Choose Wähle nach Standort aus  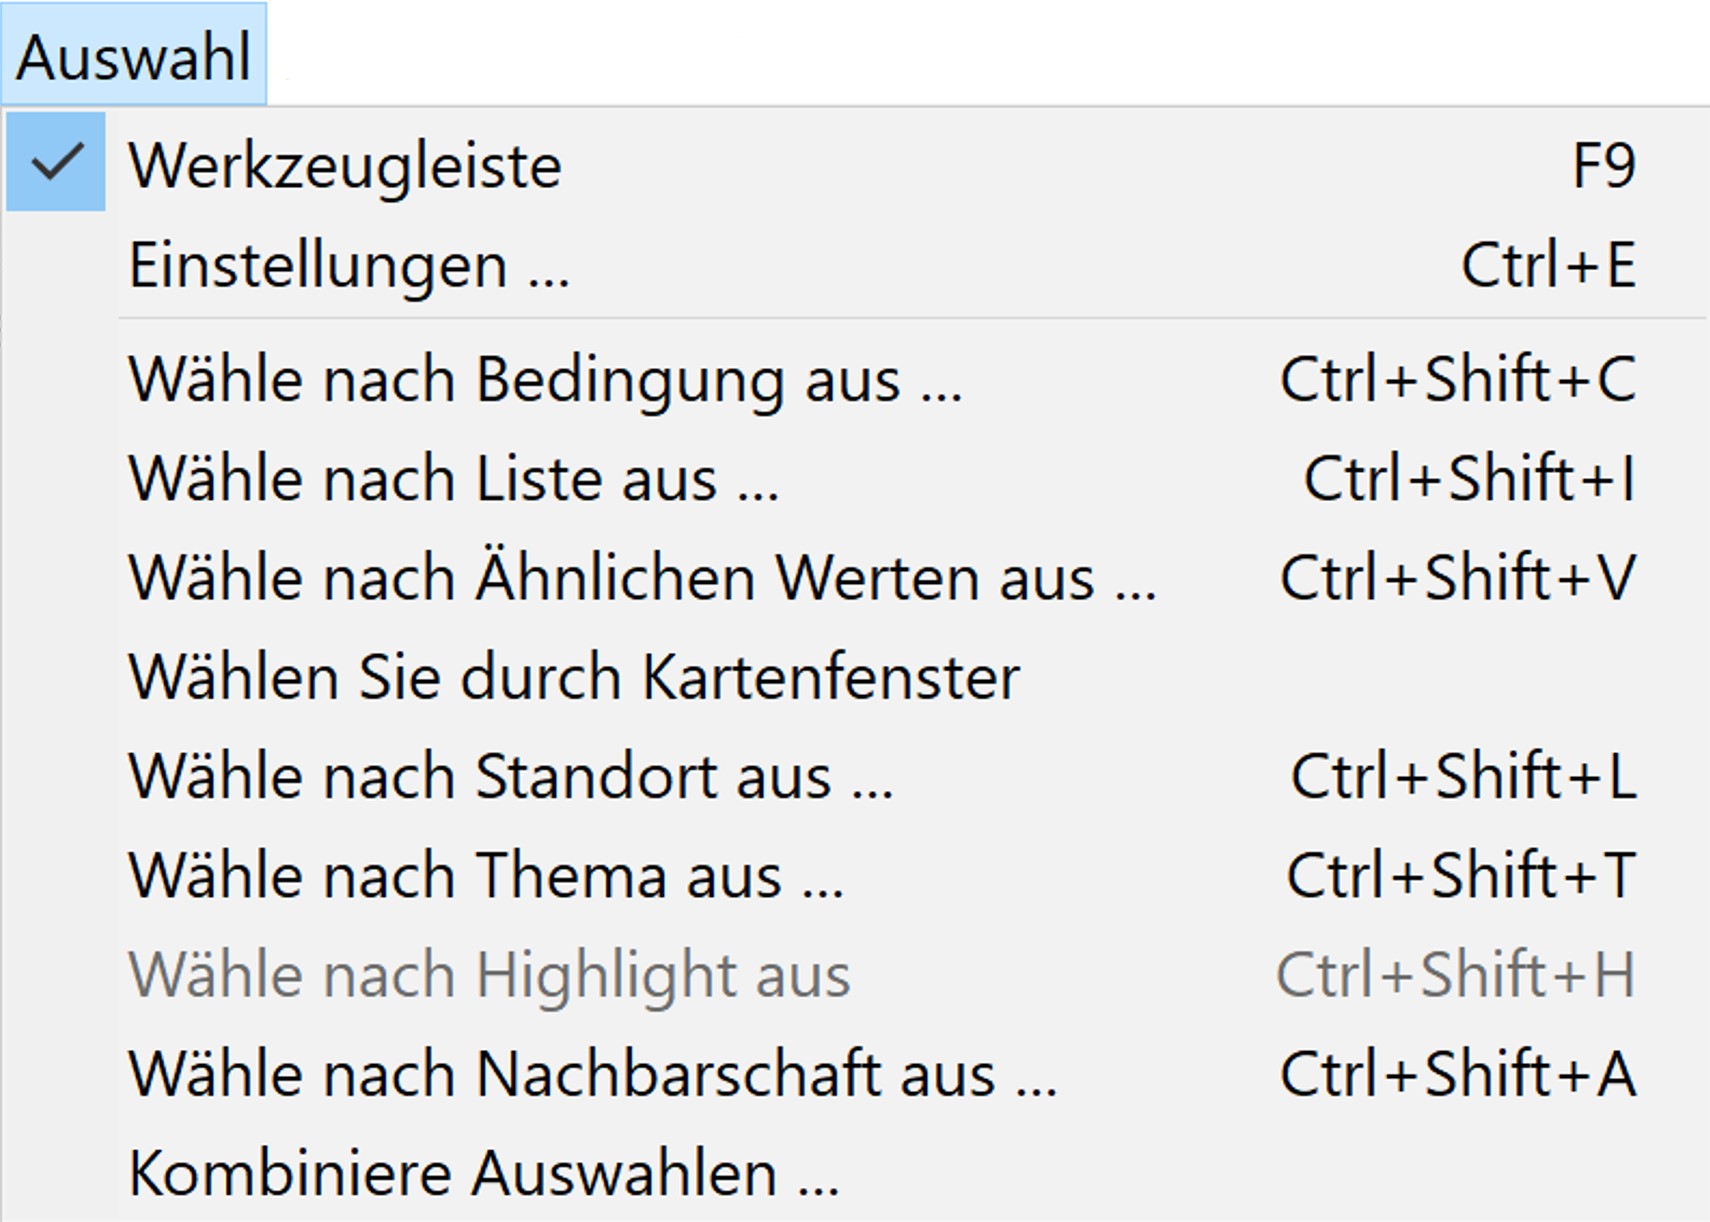510,776
